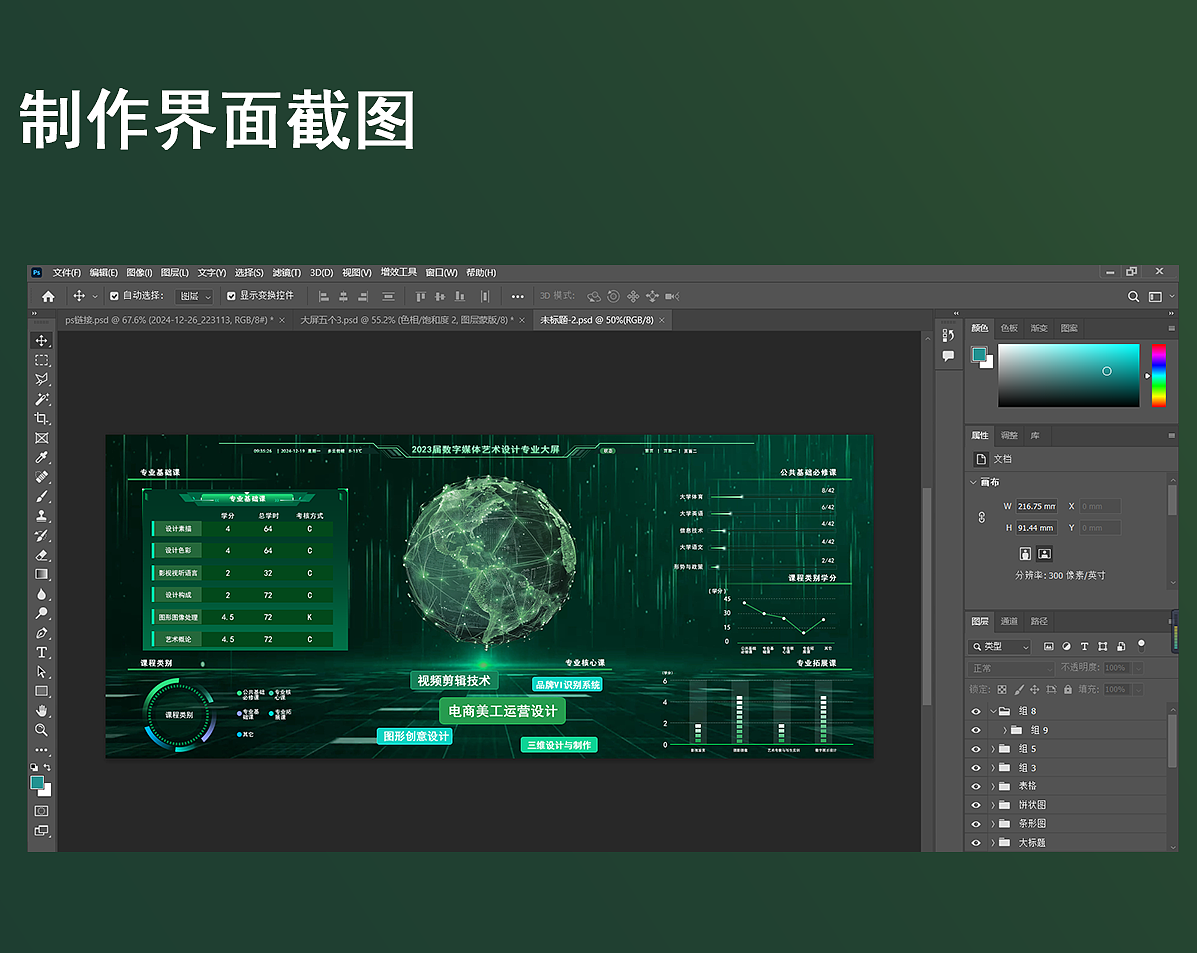Click the Home screen icon in options bar
Viewport: 1197px width, 953px height.
(x=47, y=296)
